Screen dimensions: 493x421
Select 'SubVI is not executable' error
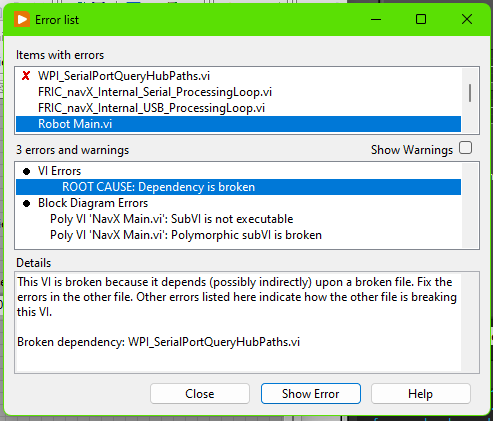238,219
